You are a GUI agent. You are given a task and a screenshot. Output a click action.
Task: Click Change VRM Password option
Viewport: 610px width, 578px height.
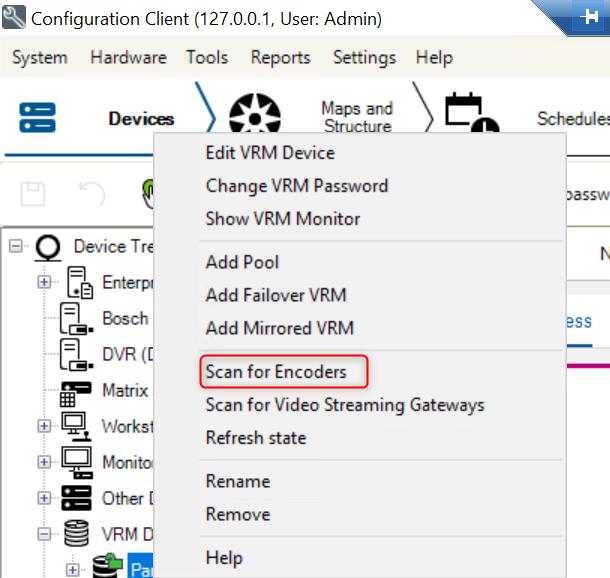coord(296,186)
